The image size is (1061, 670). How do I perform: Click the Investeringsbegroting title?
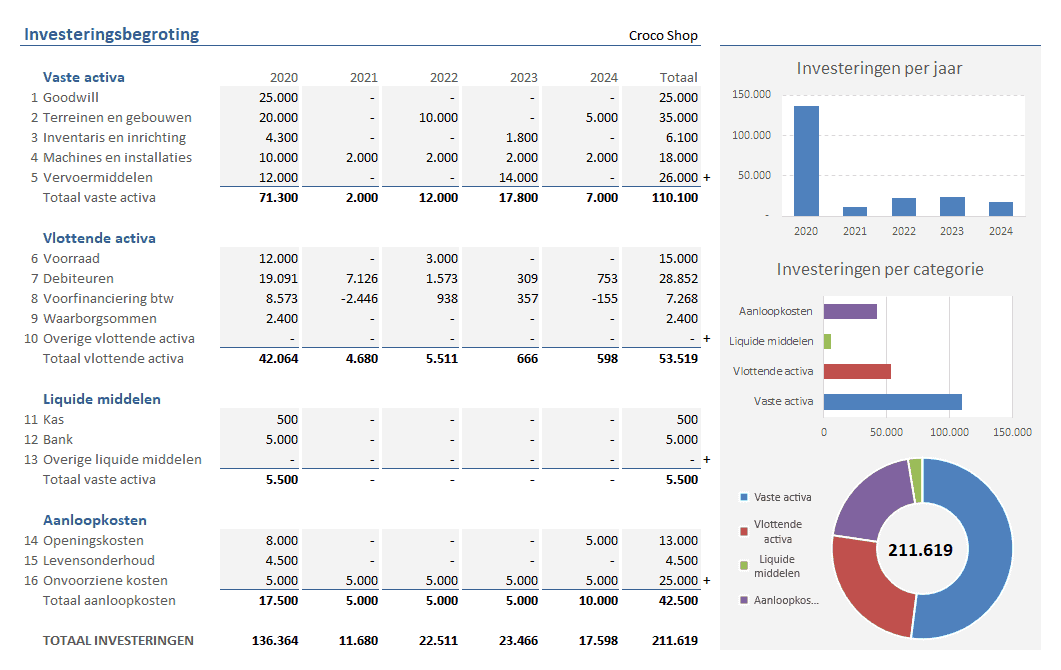(111, 35)
